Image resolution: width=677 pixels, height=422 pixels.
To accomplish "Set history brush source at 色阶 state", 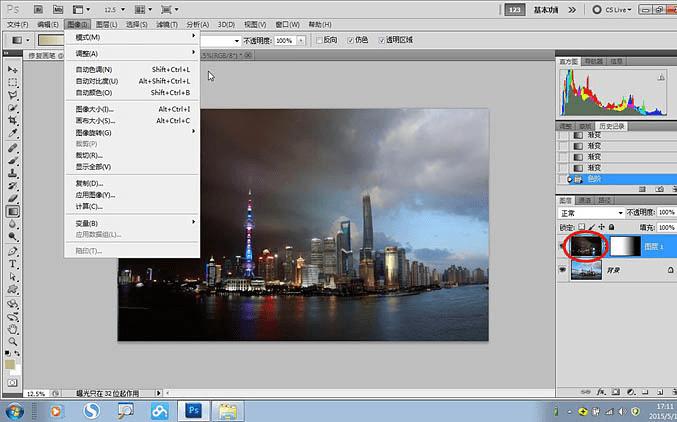I will click(563, 179).
